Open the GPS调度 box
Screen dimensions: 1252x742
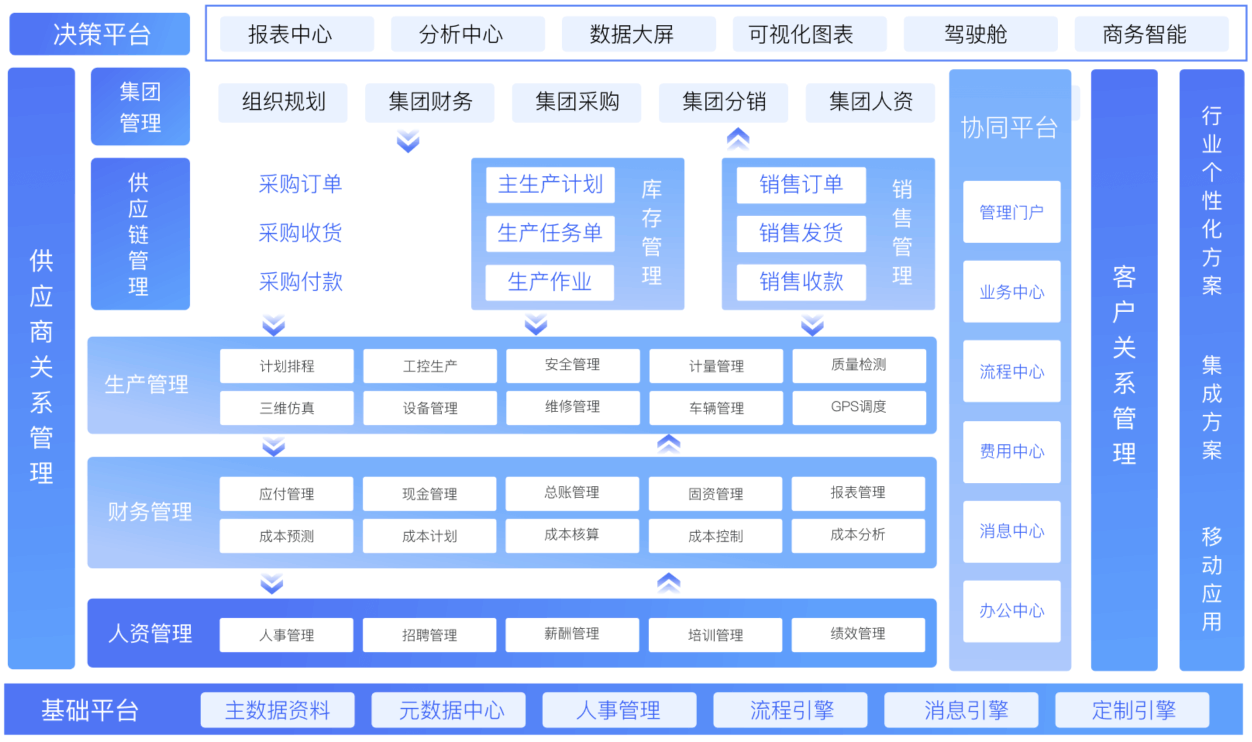click(x=859, y=407)
